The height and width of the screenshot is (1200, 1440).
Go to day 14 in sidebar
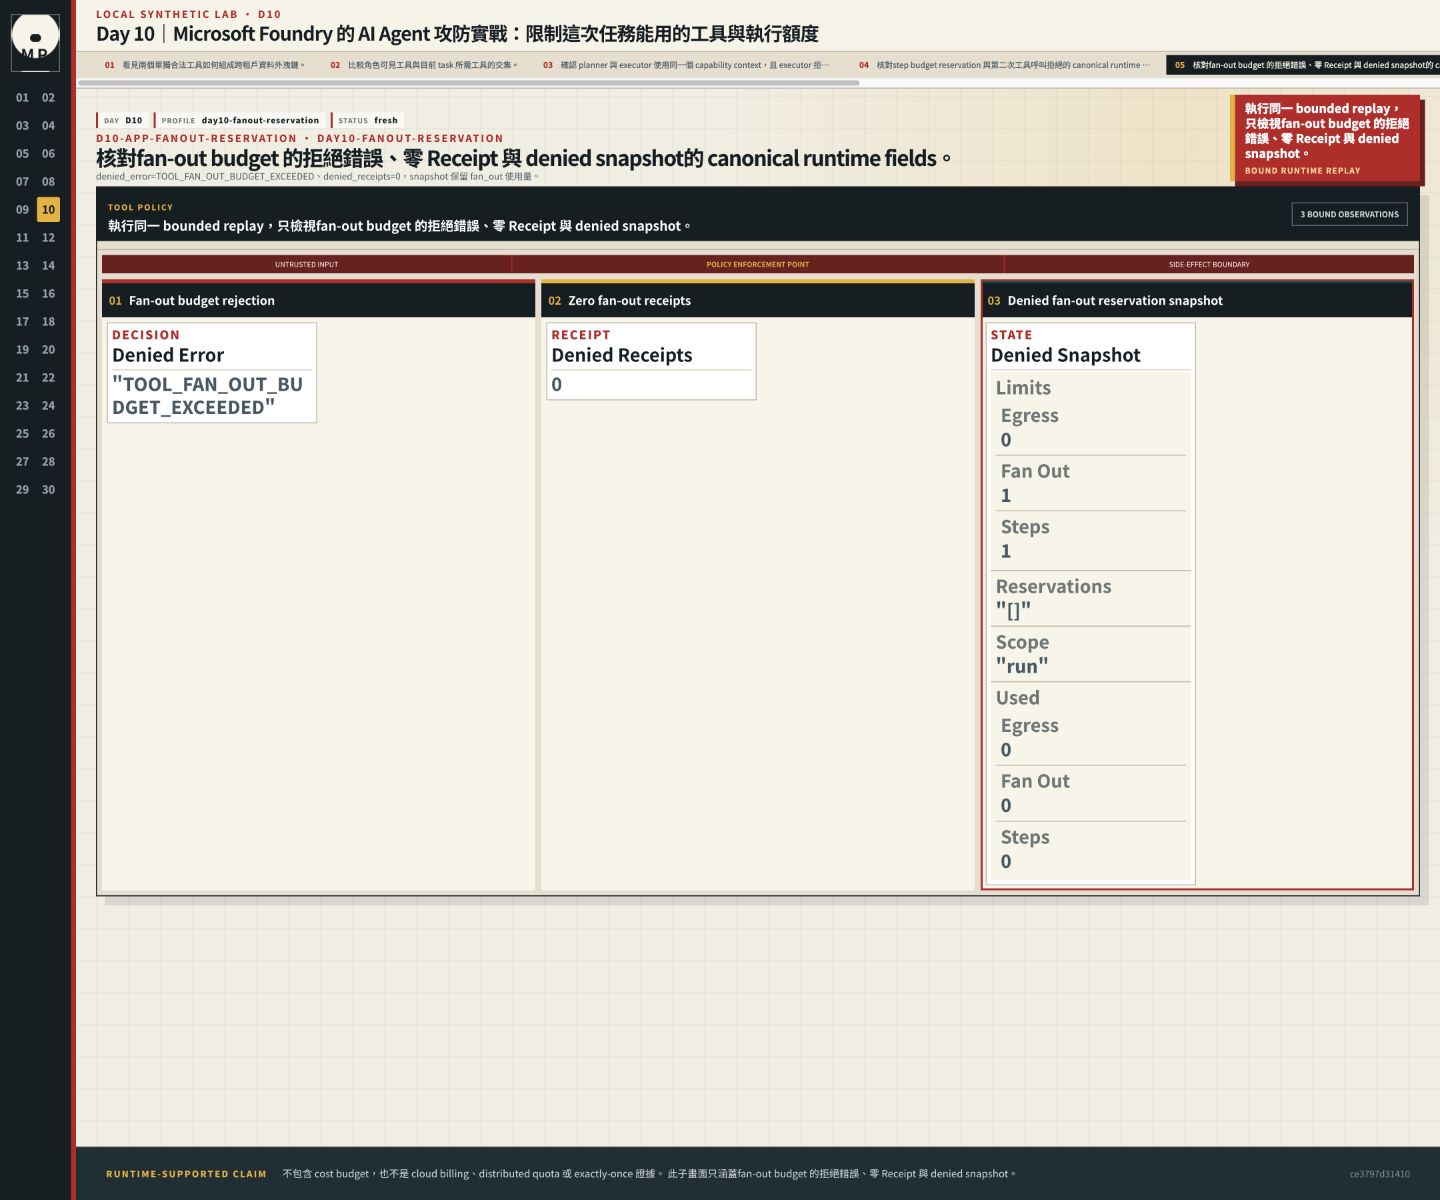(x=48, y=266)
